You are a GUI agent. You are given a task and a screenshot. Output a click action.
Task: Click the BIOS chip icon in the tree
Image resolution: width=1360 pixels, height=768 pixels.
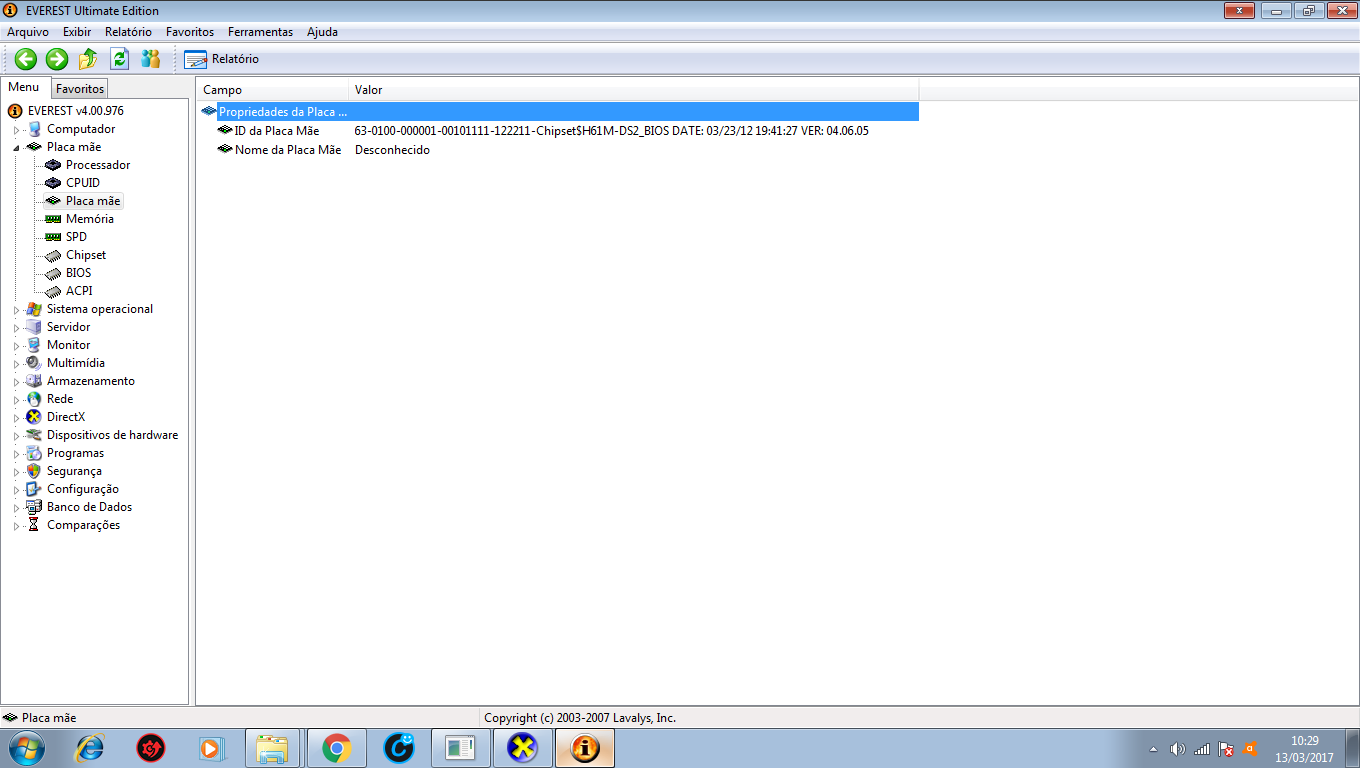pyautogui.click(x=54, y=273)
